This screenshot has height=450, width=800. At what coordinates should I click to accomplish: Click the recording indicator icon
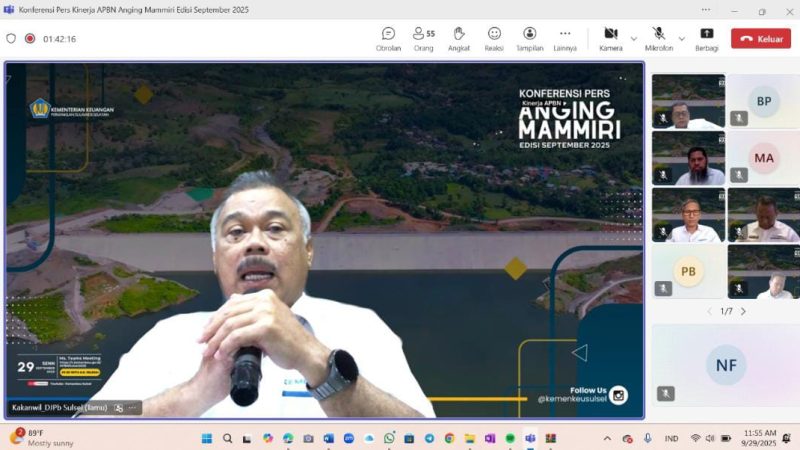click(30, 39)
